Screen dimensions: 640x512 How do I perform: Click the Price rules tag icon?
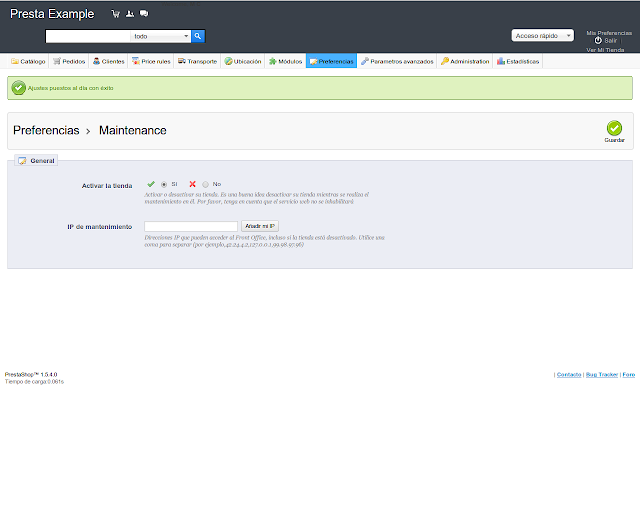click(x=136, y=61)
